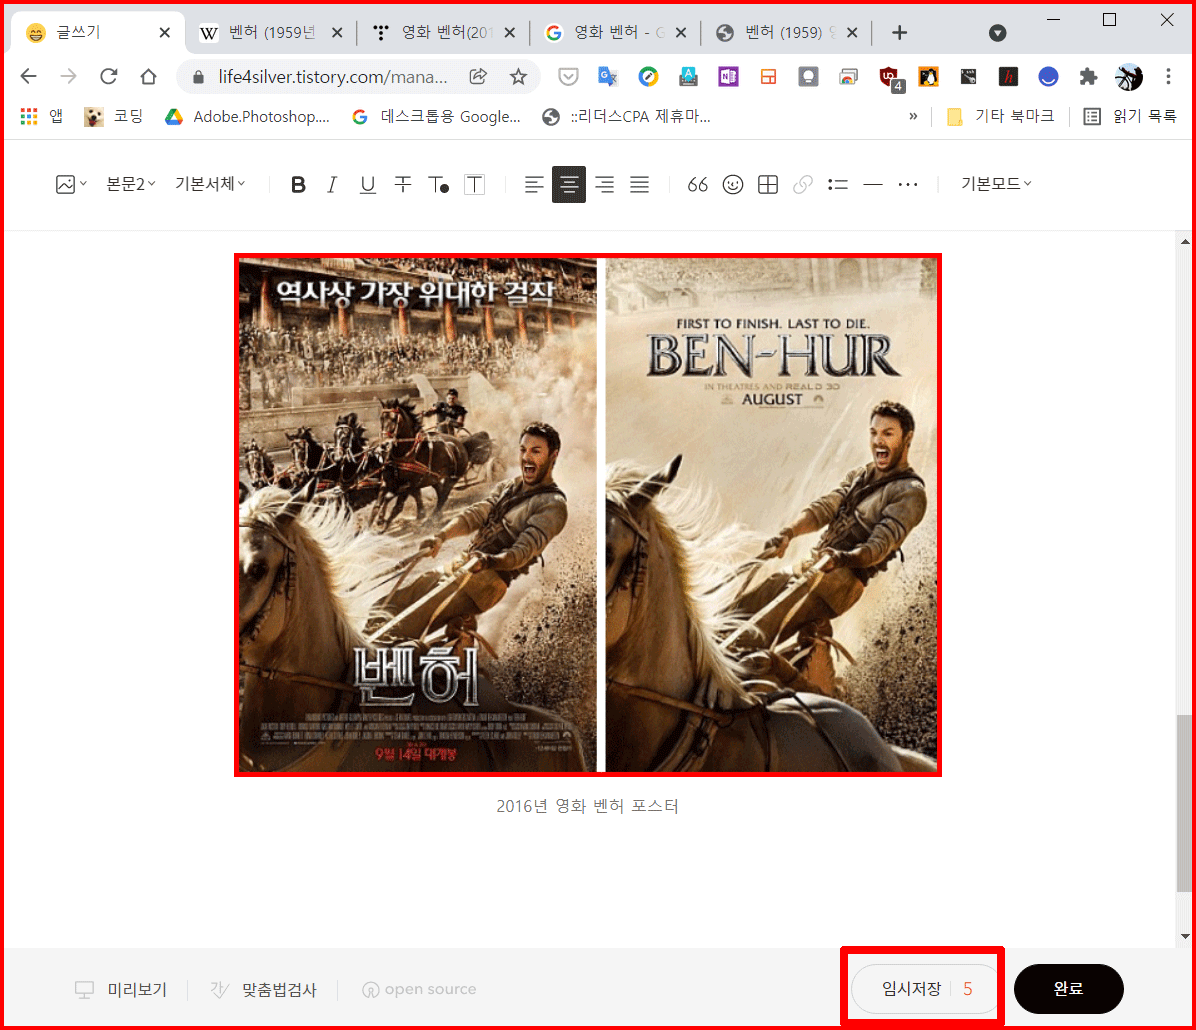Toggle underline formatting
1196x1030 pixels.
[x=368, y=185]
